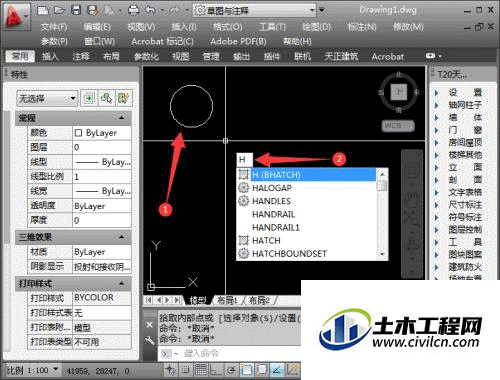Image resolution: width=500 pixels, height=380 pixels.
Task: Open the 无选择 object selection dropdown
Action: [47, 98]
